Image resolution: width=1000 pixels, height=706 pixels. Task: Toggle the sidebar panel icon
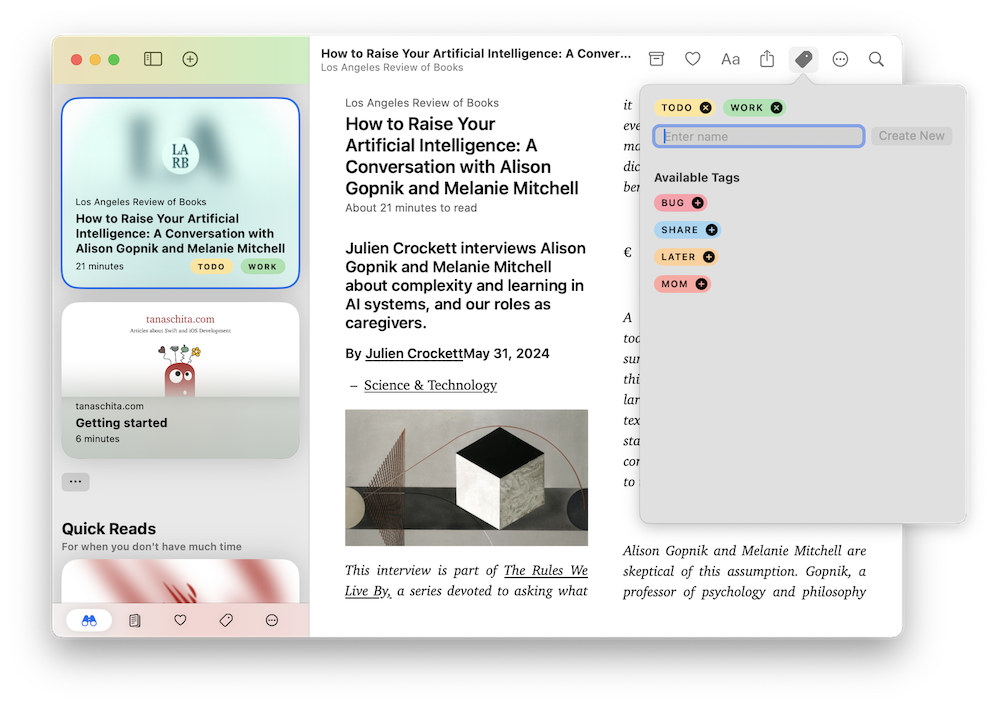pos(153,59)
